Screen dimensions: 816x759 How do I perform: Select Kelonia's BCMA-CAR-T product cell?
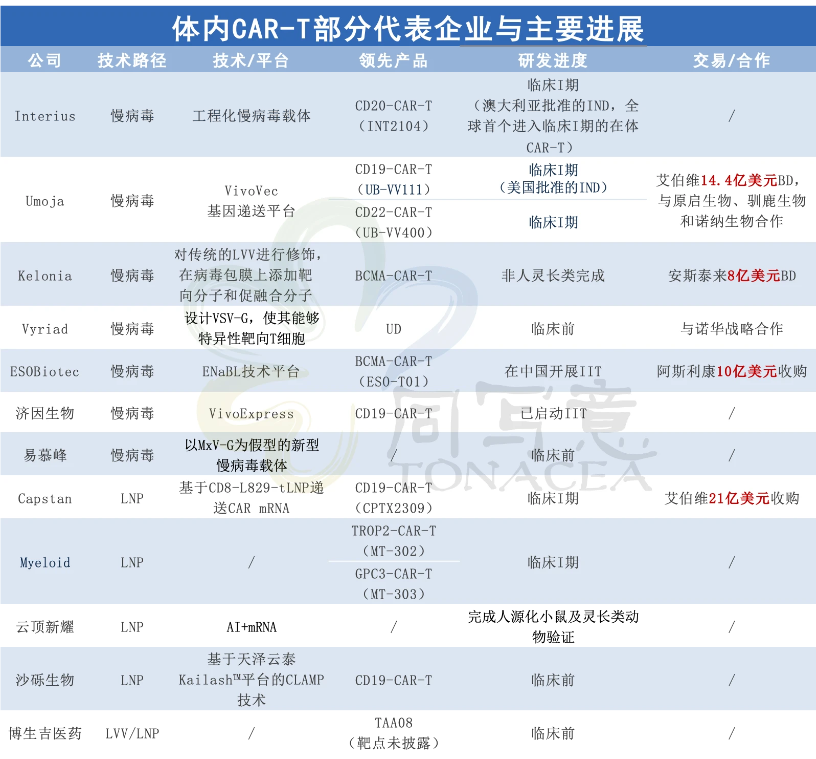click(x=393, y=275)
